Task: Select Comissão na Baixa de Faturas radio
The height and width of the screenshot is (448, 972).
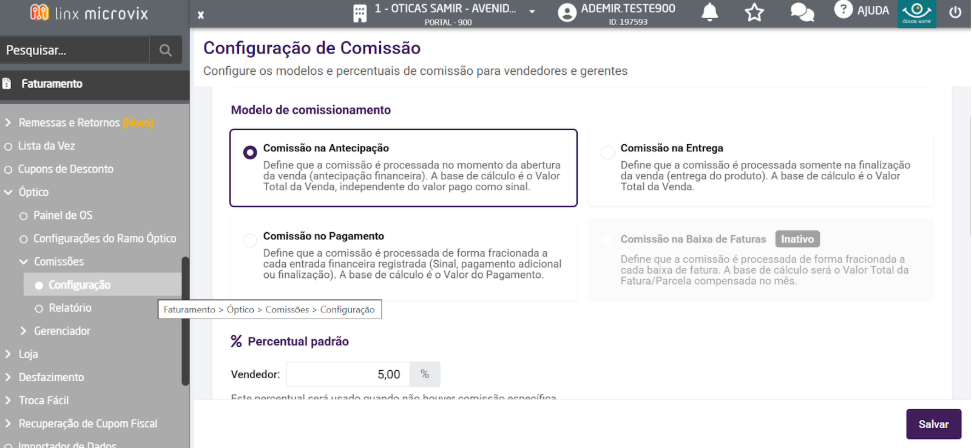Action: tap(608, 240)
